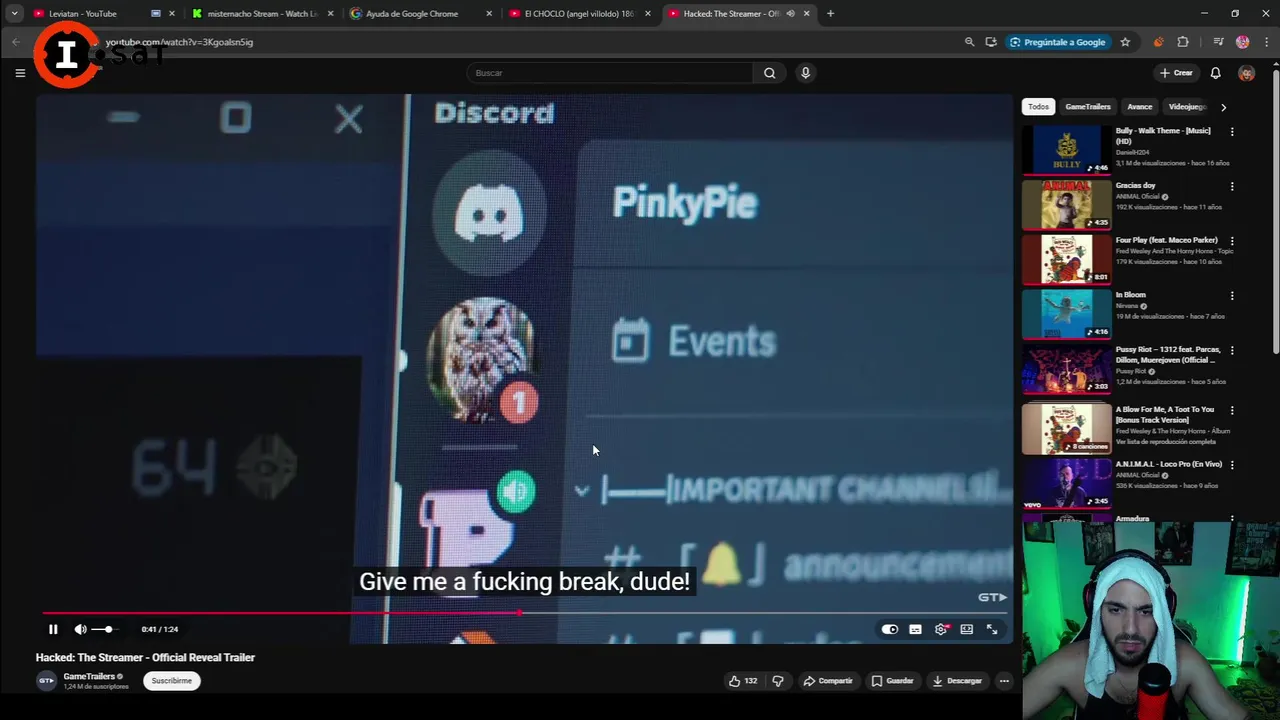1280x720 pixels.
Task: Open the In Bloom Nirvana video thumbnail
Action: pyautogui.click(x=1067, y=313)
